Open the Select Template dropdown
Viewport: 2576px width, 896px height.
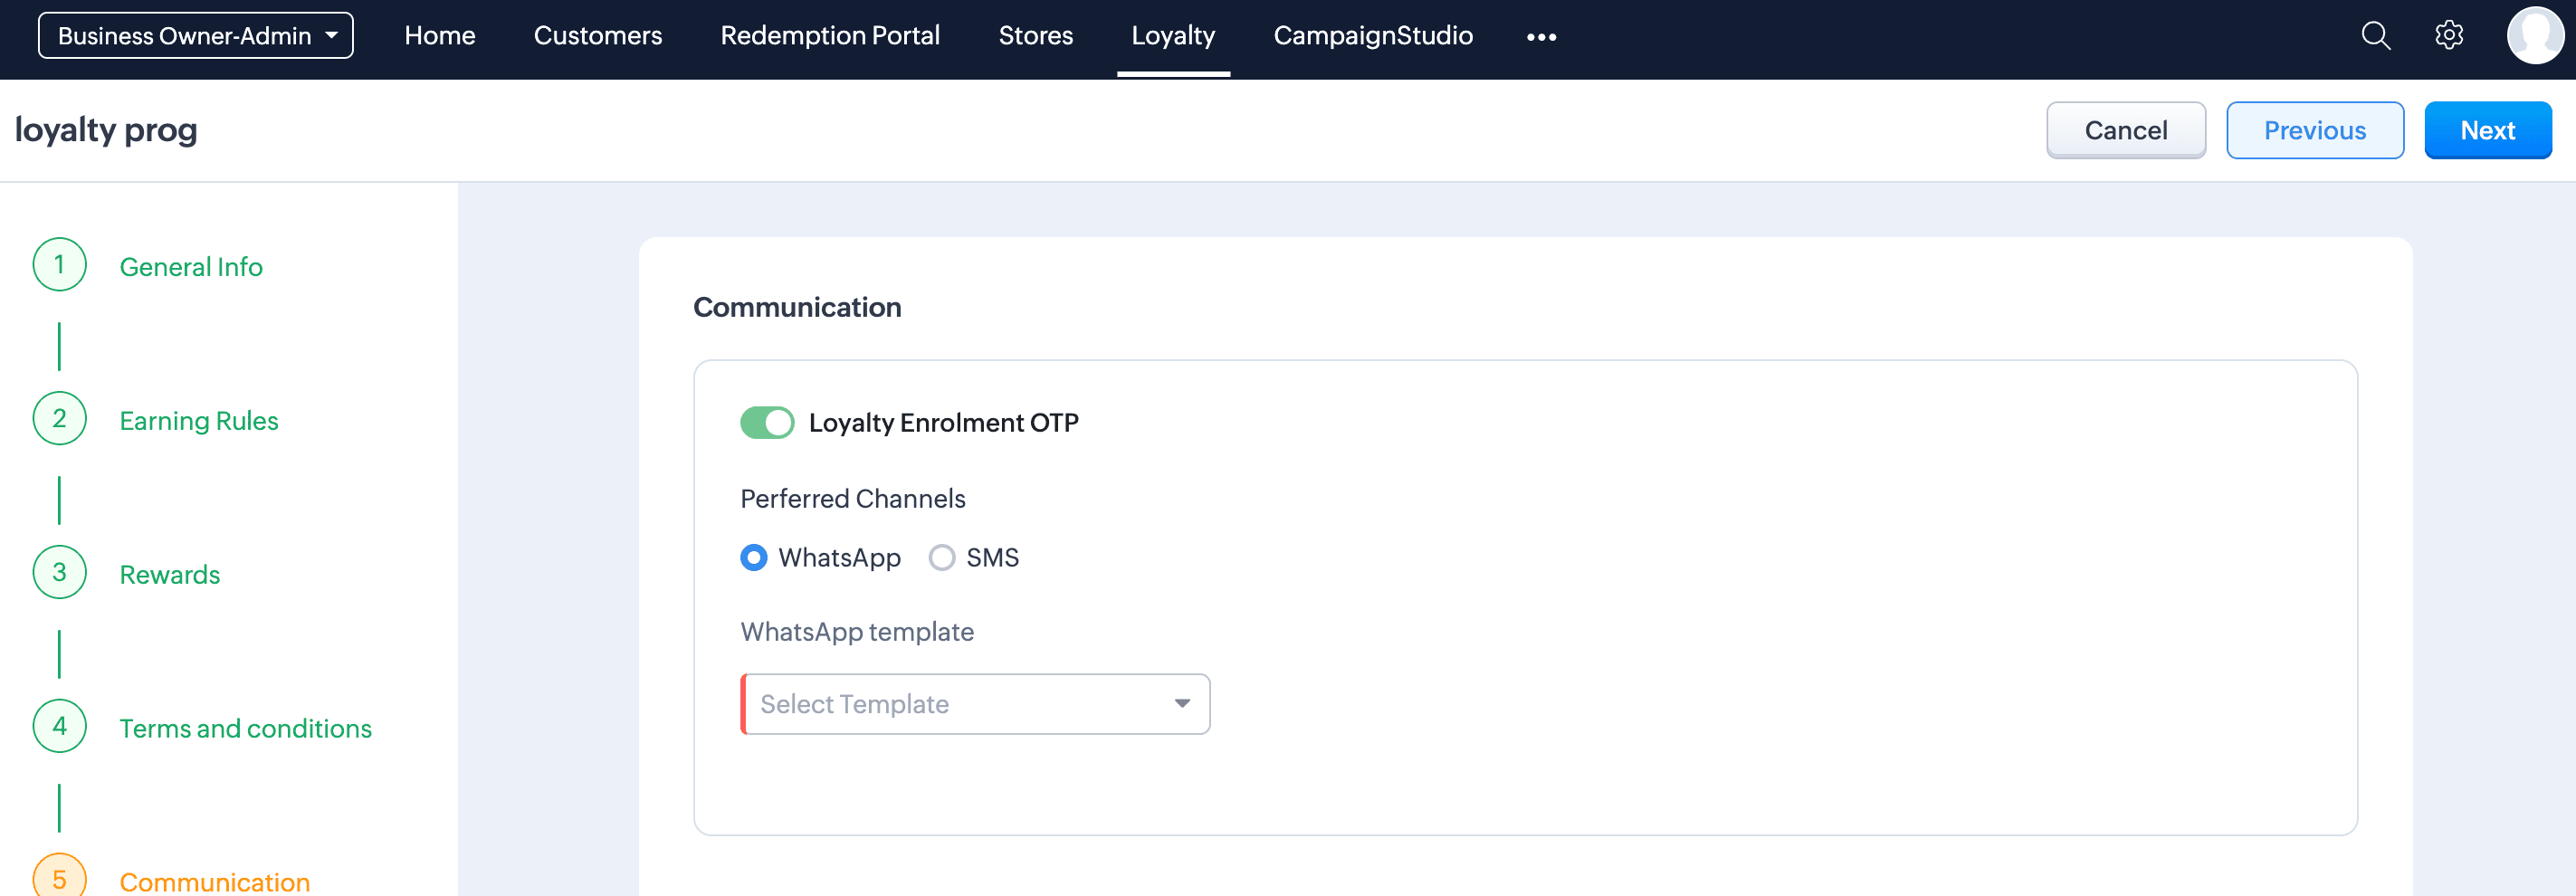tap(975, 704)
